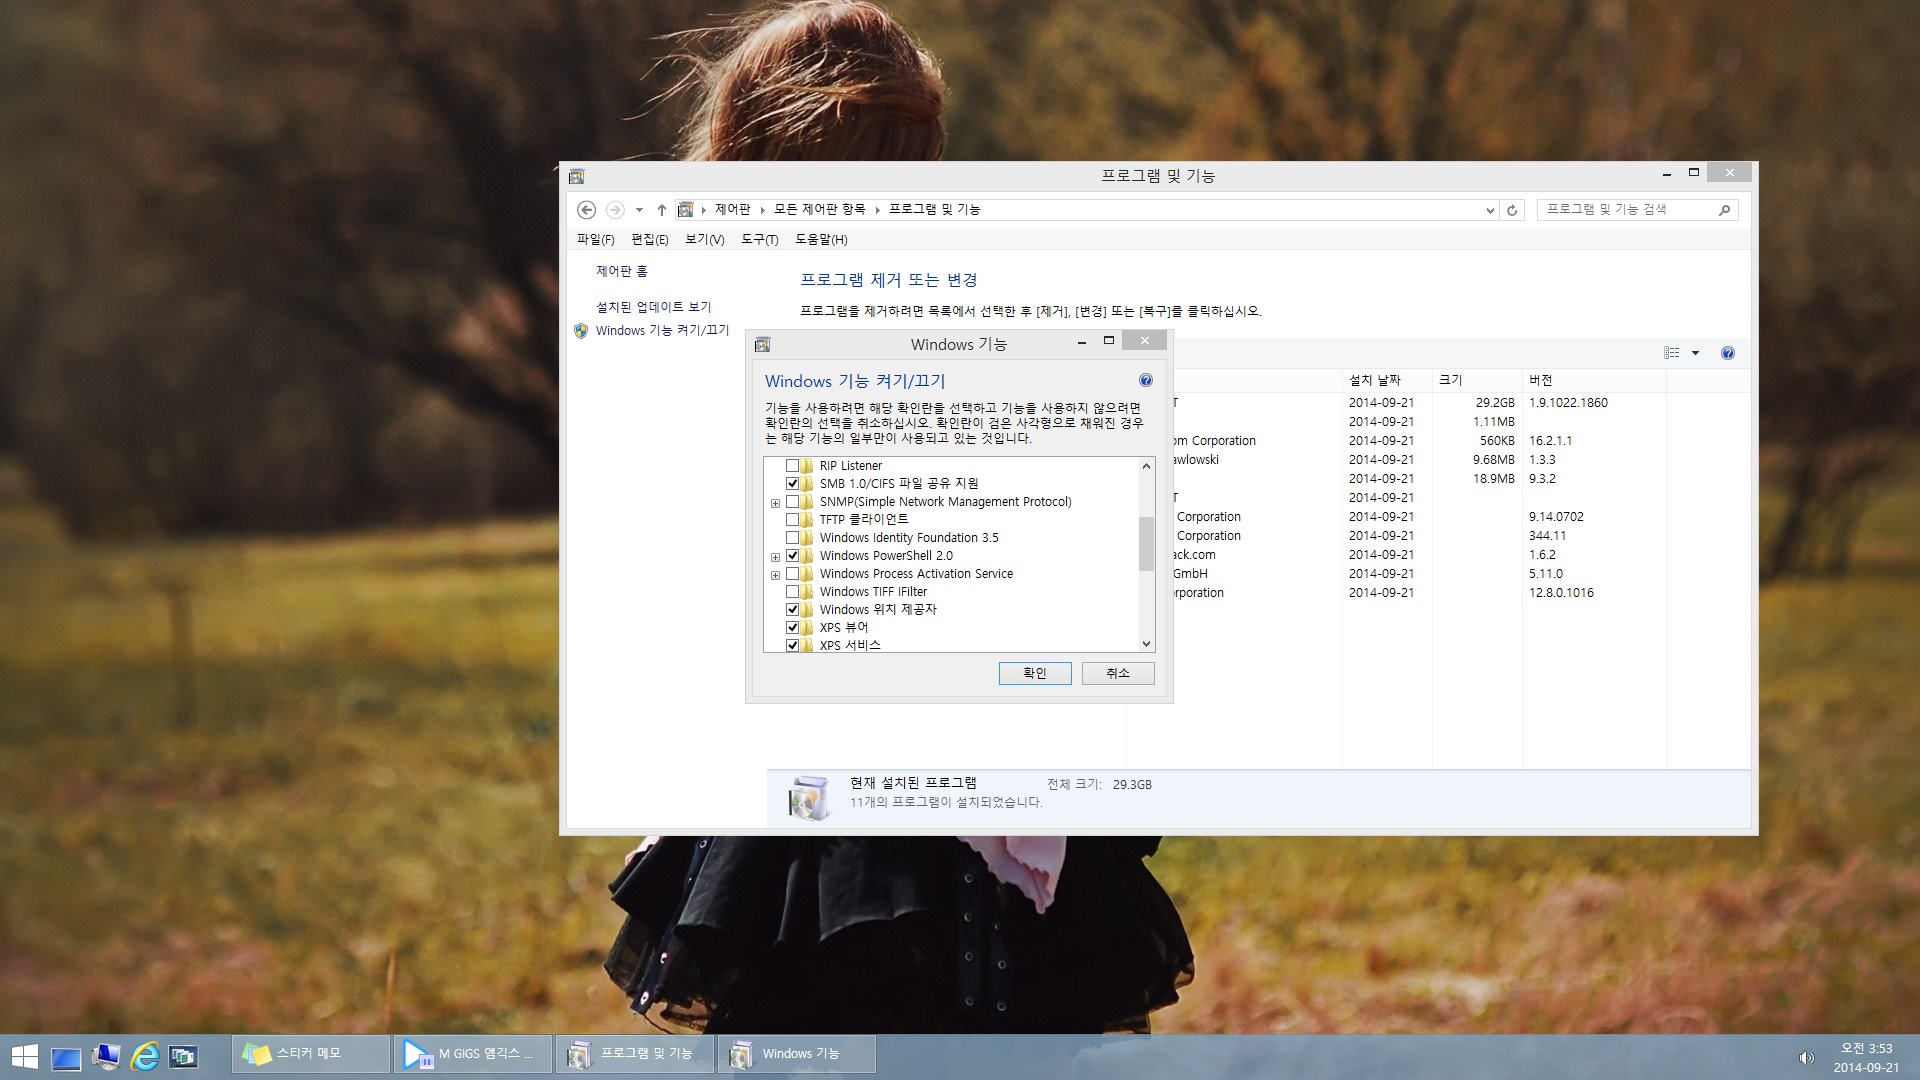The width and height of the screenshot is (1920, 1080).
Task: Open the computer icon on taskbar
Action: 105,1056
